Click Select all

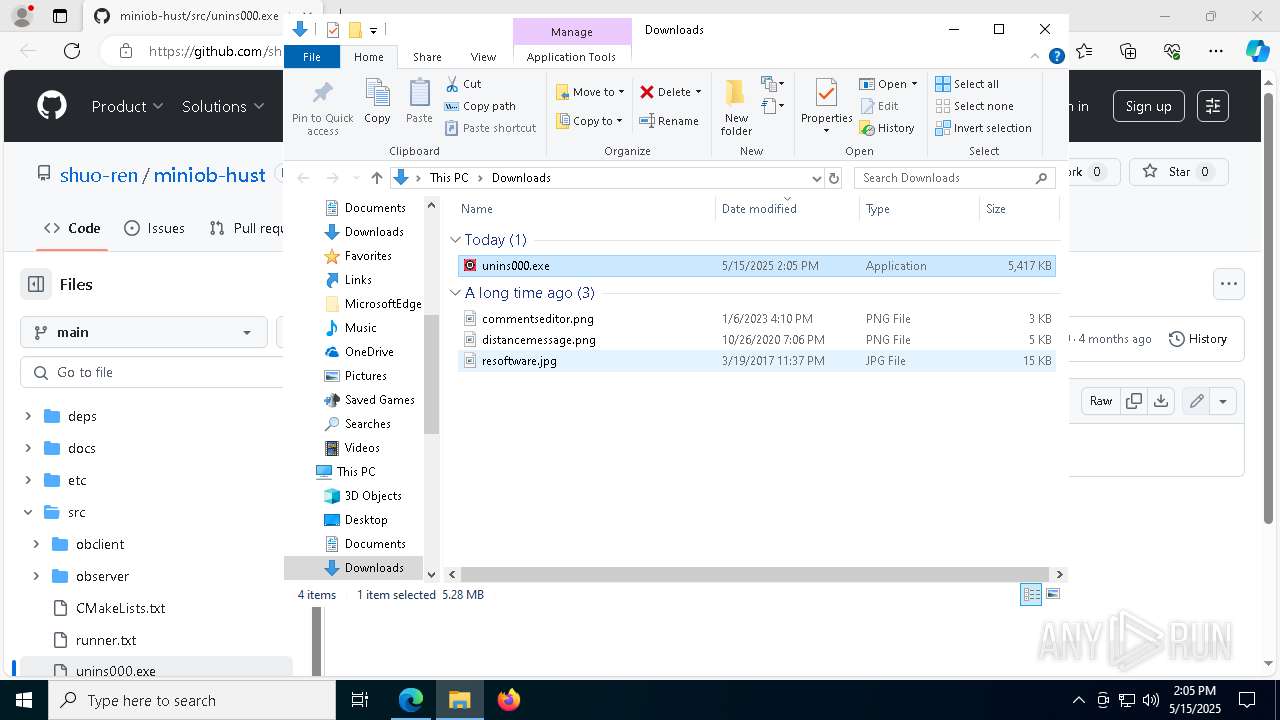tap(967, 84)
